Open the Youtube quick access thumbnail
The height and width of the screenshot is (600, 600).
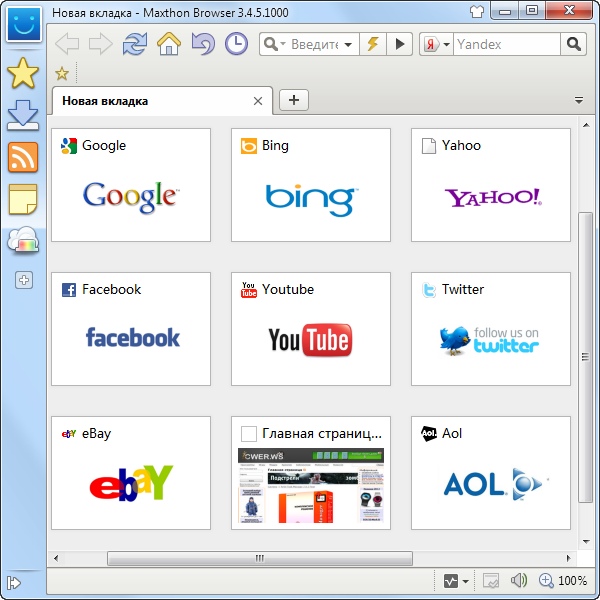[310, 329]
